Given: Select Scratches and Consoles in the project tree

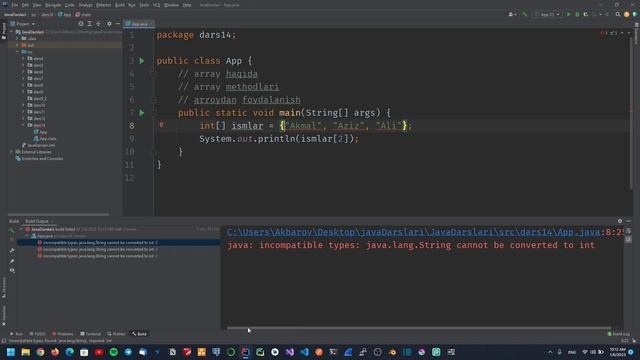Looking at the screenshot, I should [x=39, y=158].
